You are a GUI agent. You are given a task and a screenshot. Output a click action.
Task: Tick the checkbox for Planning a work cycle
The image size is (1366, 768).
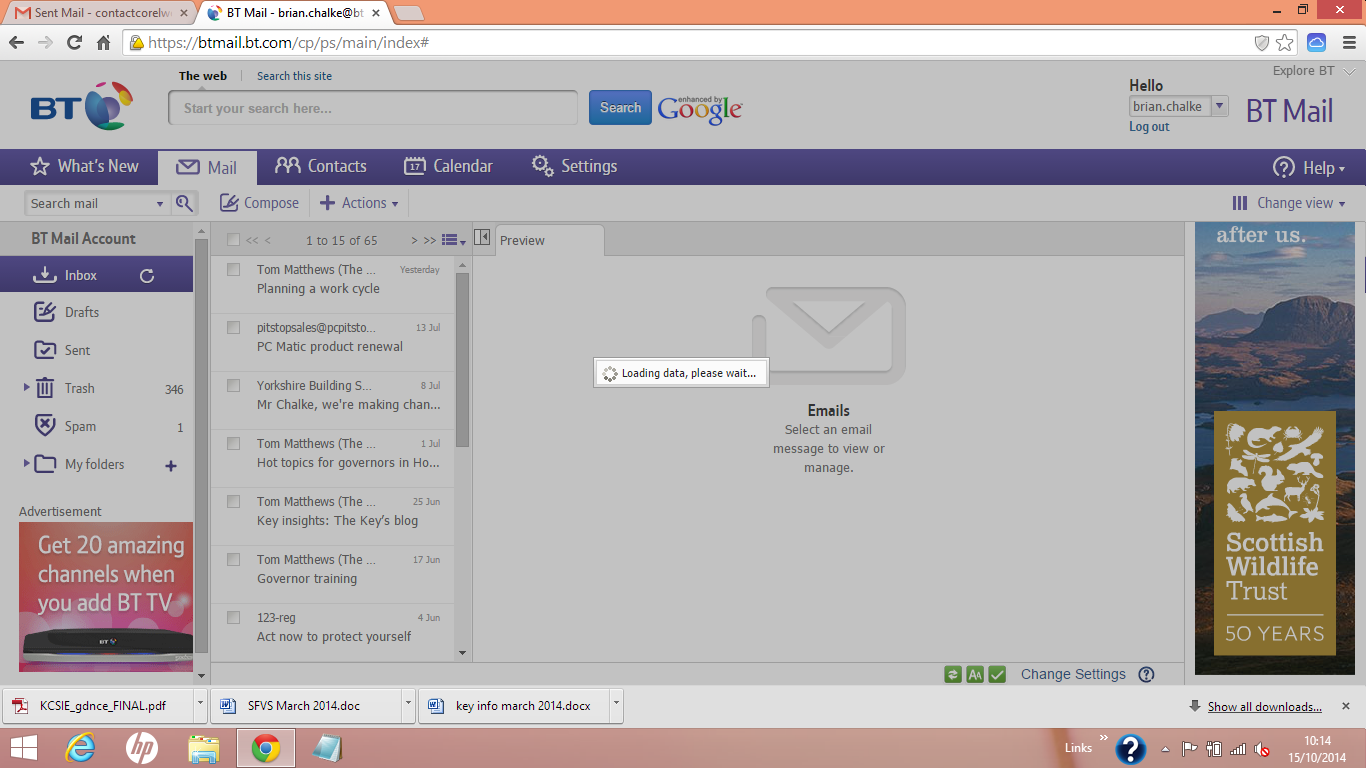pyautogui.click(x=233, y=269)
